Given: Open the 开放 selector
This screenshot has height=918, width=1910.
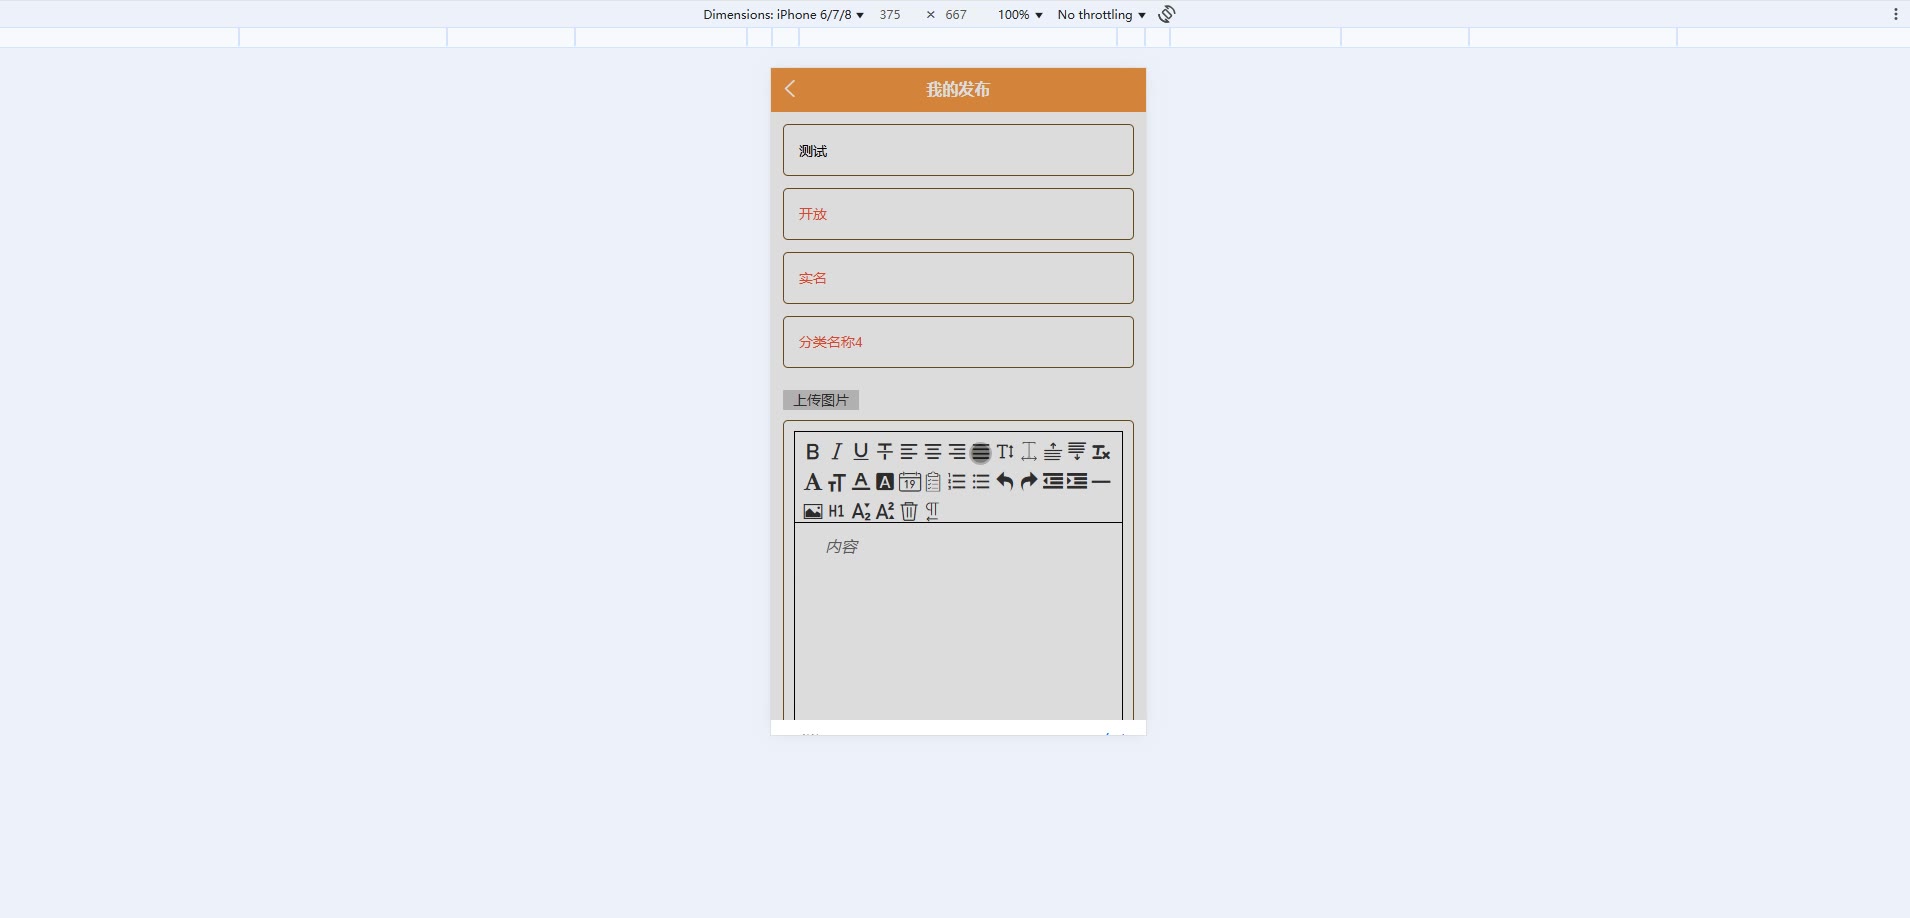Looking at the screenshot, I should click(958, 214).
